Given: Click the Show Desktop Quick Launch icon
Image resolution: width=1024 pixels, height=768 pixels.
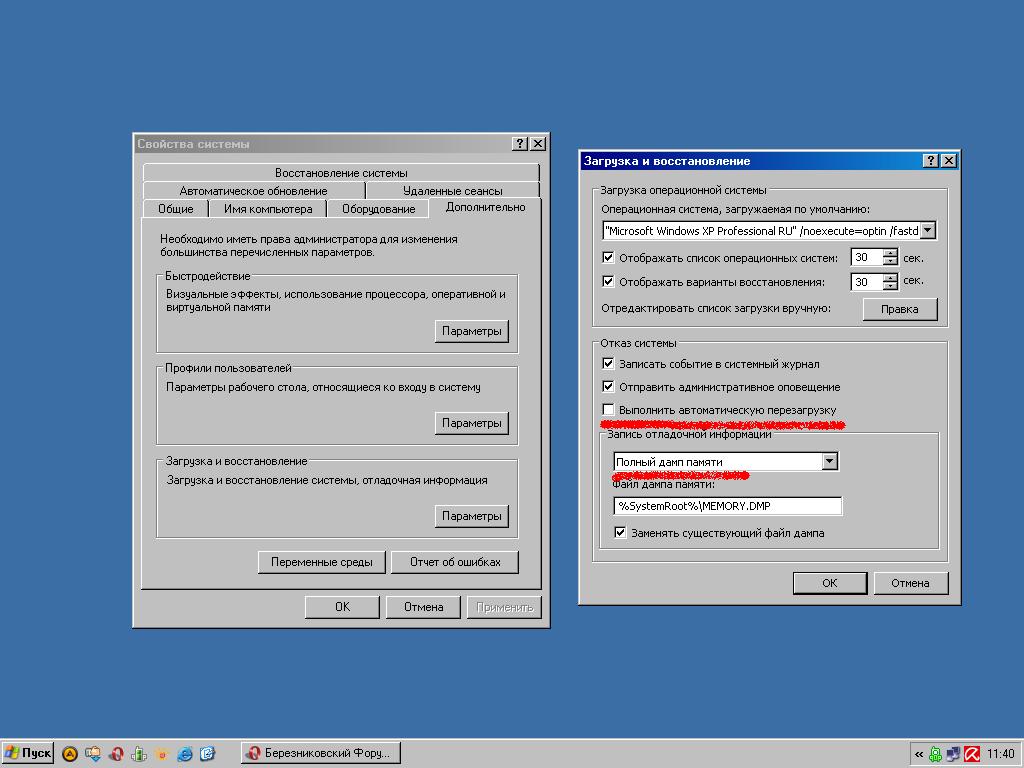Looking at the screenshot, I should point(207,754).
